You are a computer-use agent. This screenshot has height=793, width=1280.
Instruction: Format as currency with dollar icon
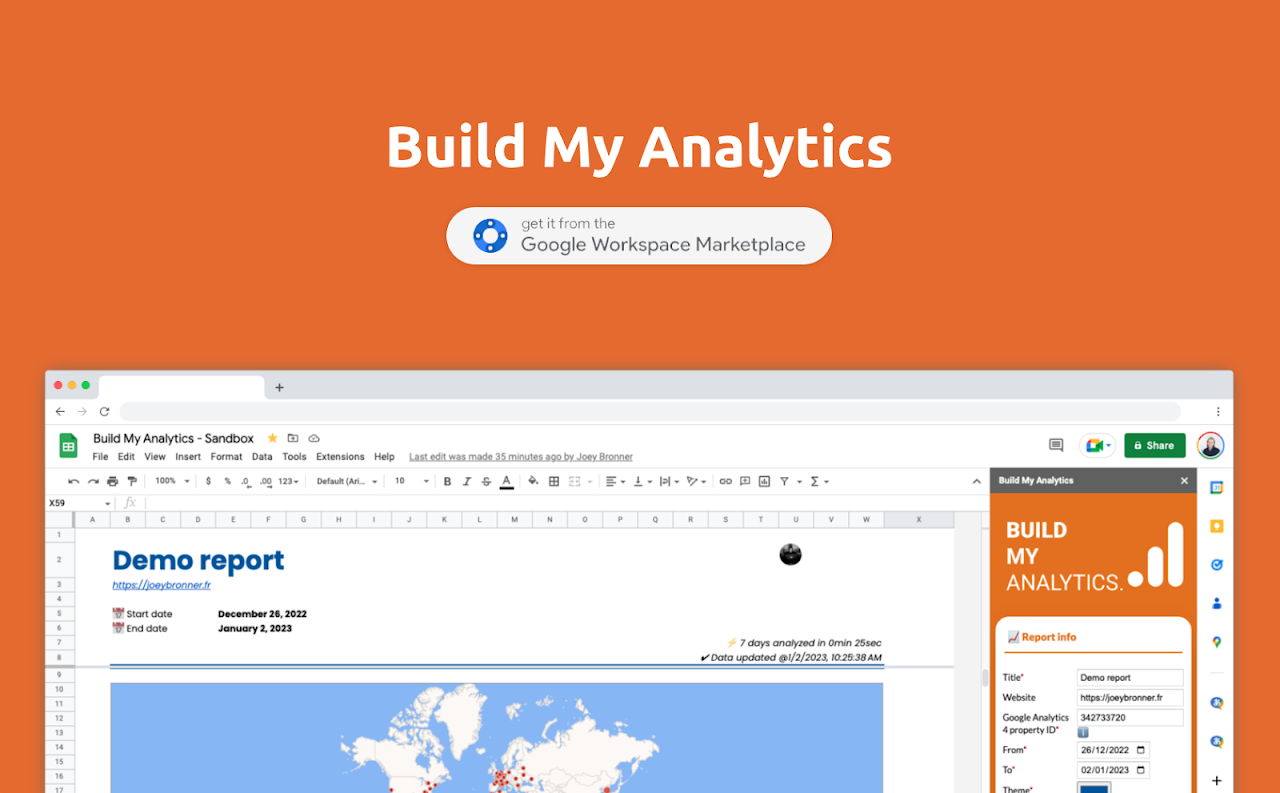tap(208, 481)
